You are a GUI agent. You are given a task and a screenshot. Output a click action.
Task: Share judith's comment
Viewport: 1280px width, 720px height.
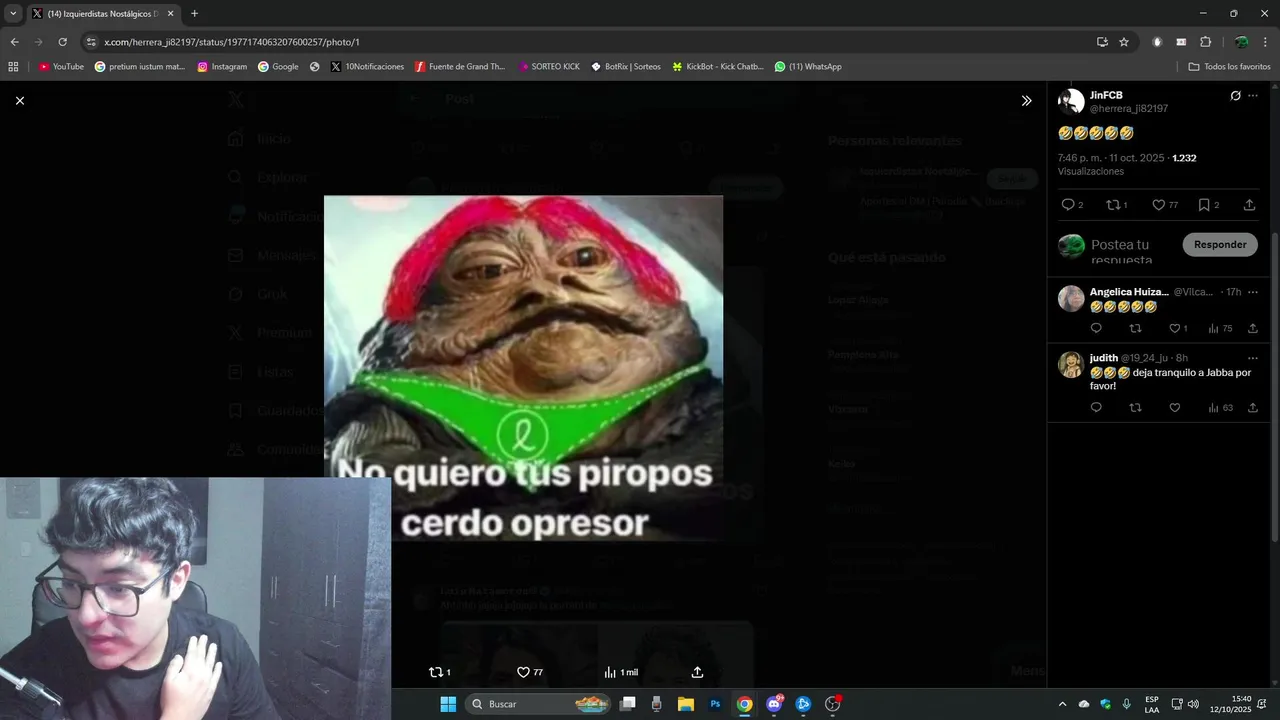pos(1252,407)
